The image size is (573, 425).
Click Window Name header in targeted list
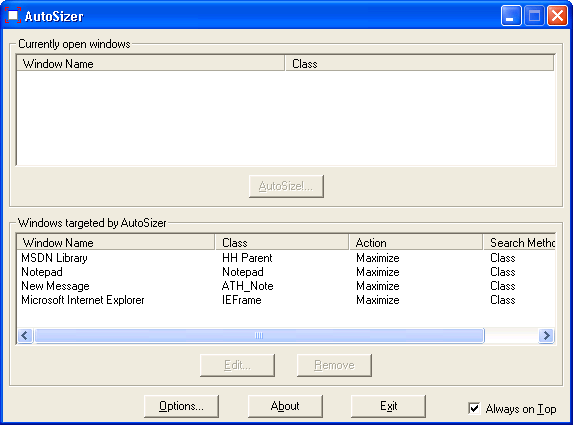(116, 243)
